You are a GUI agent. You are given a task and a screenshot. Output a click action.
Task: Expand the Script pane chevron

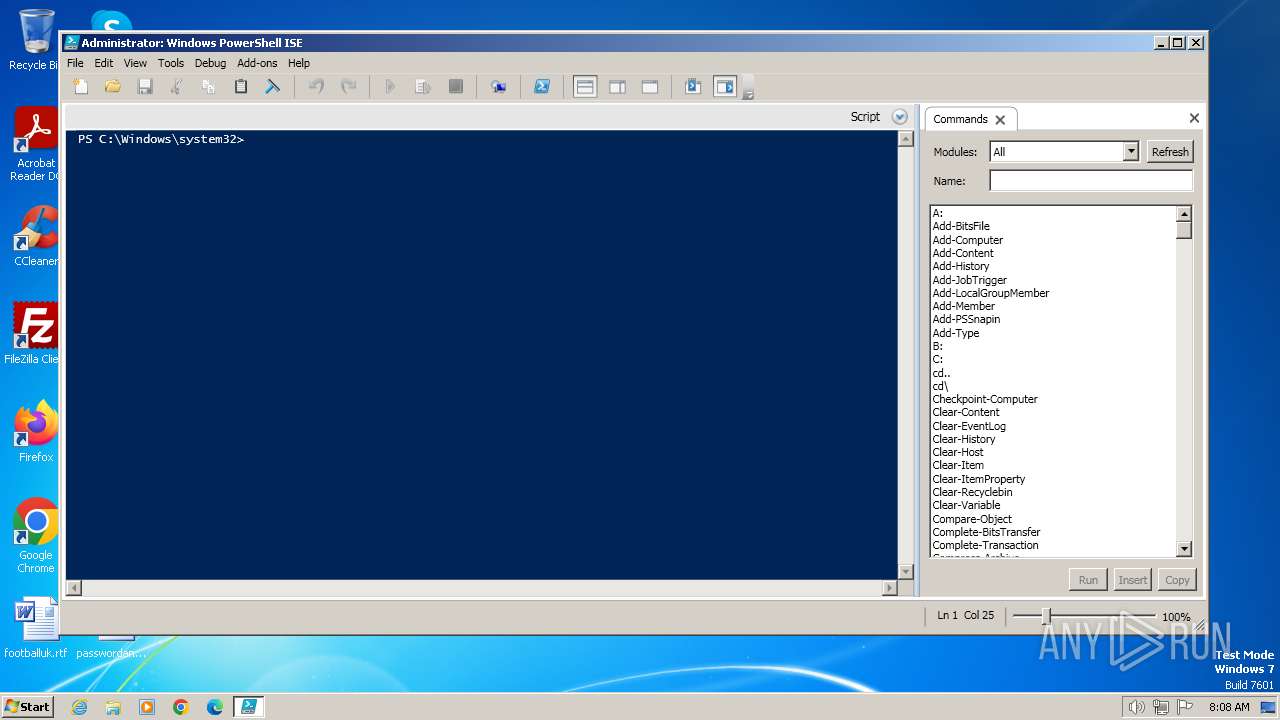tap(899, 117)
